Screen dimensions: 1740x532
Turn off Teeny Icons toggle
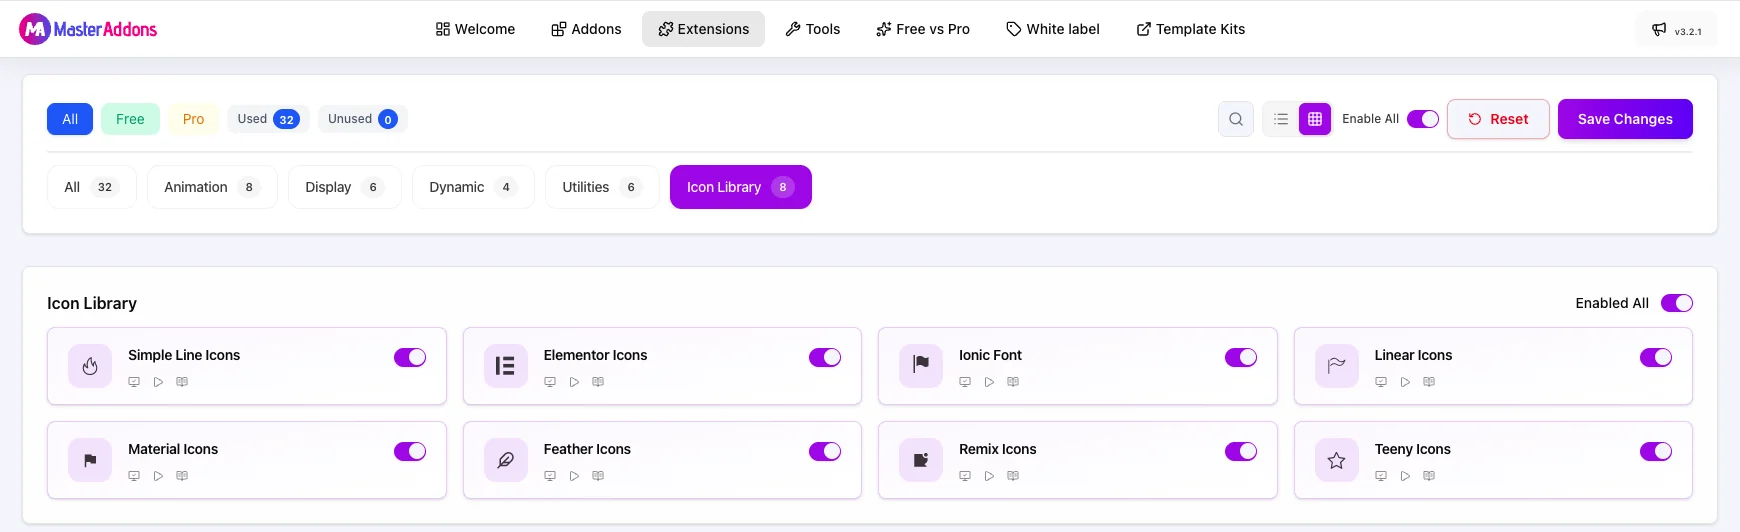click(x=1656, y=451)
